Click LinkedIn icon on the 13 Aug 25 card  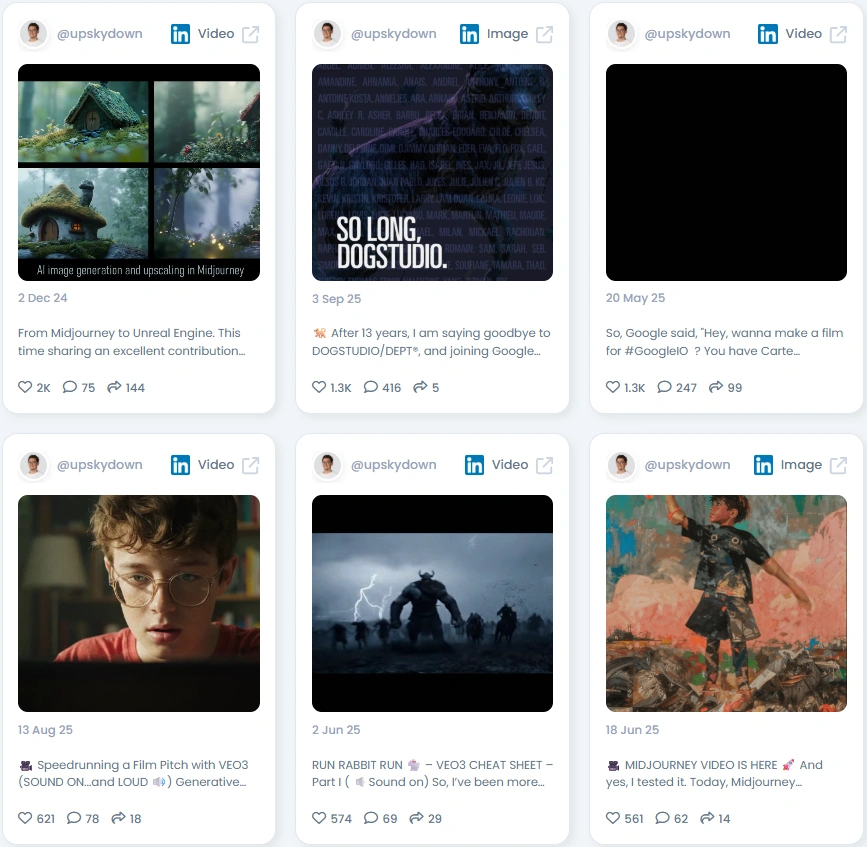180,465
